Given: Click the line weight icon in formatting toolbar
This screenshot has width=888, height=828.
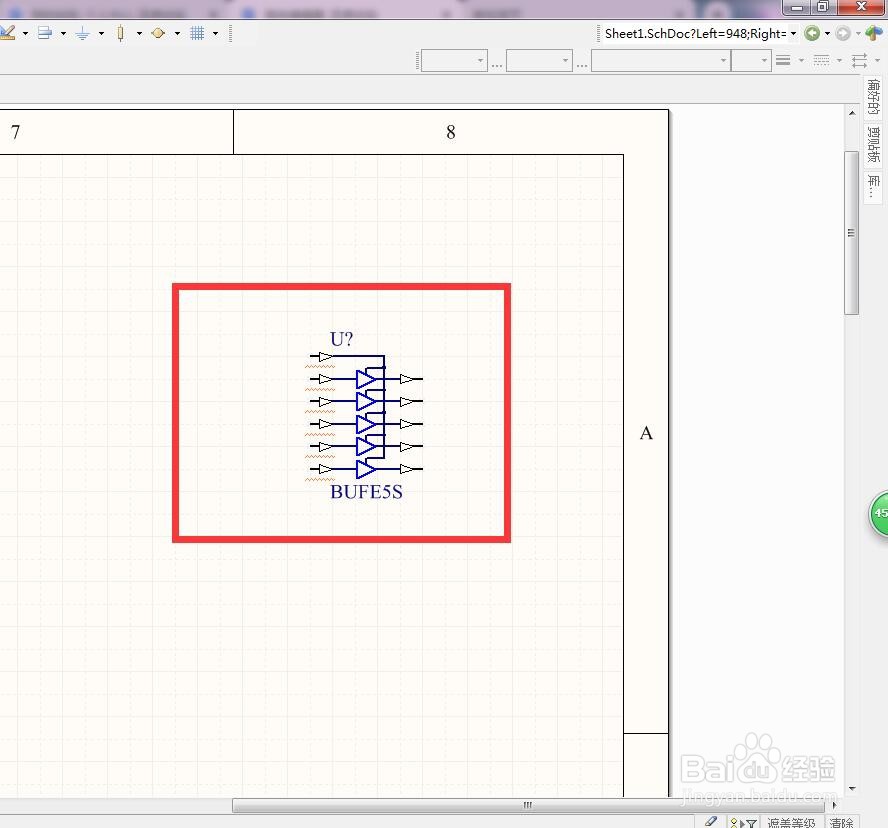Looking at the screenshot, I should pyautogui.click(x=783, y=60).
